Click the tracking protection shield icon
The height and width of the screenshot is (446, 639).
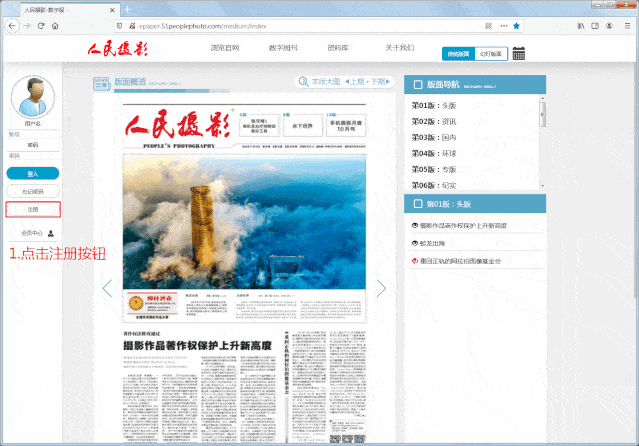(119, 26)
